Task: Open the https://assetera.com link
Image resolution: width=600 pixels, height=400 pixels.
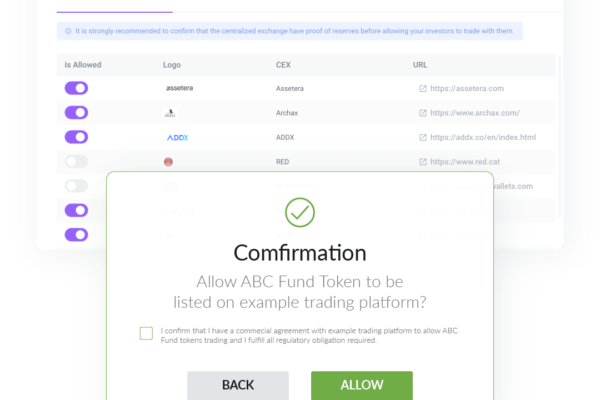Action: [x=467, y=88]
